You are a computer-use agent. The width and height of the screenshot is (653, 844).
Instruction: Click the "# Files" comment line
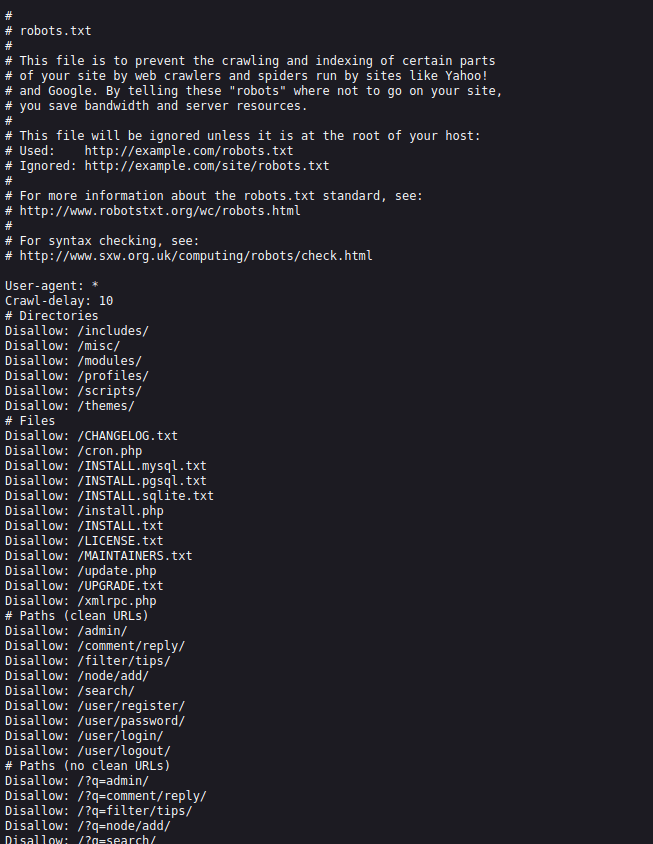(30, 421)
